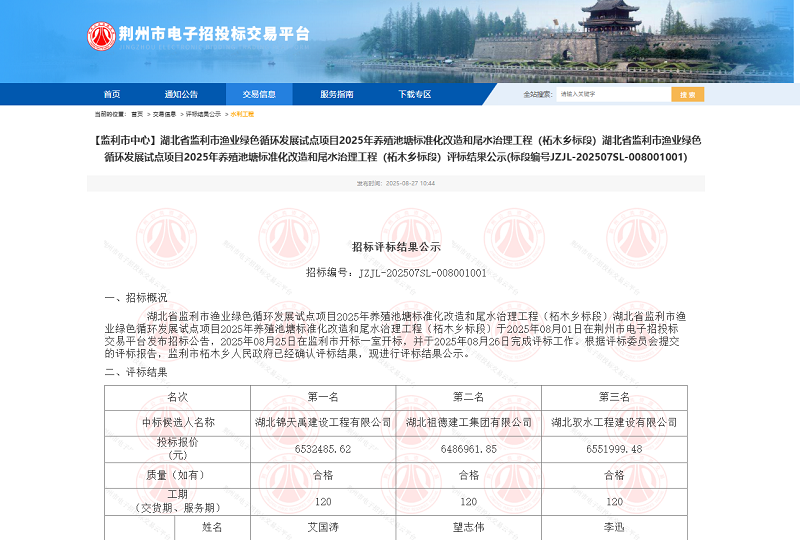Focus the 全站搜索 keyword input field

point(612,94)
